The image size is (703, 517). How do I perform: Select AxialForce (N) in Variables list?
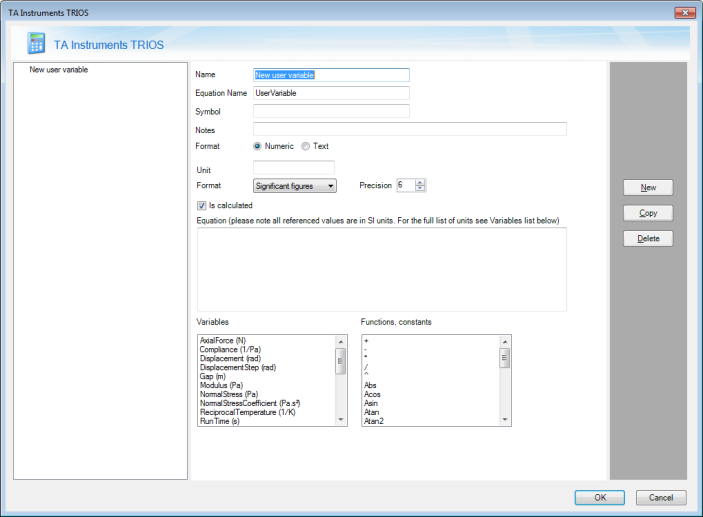[223, 340]
